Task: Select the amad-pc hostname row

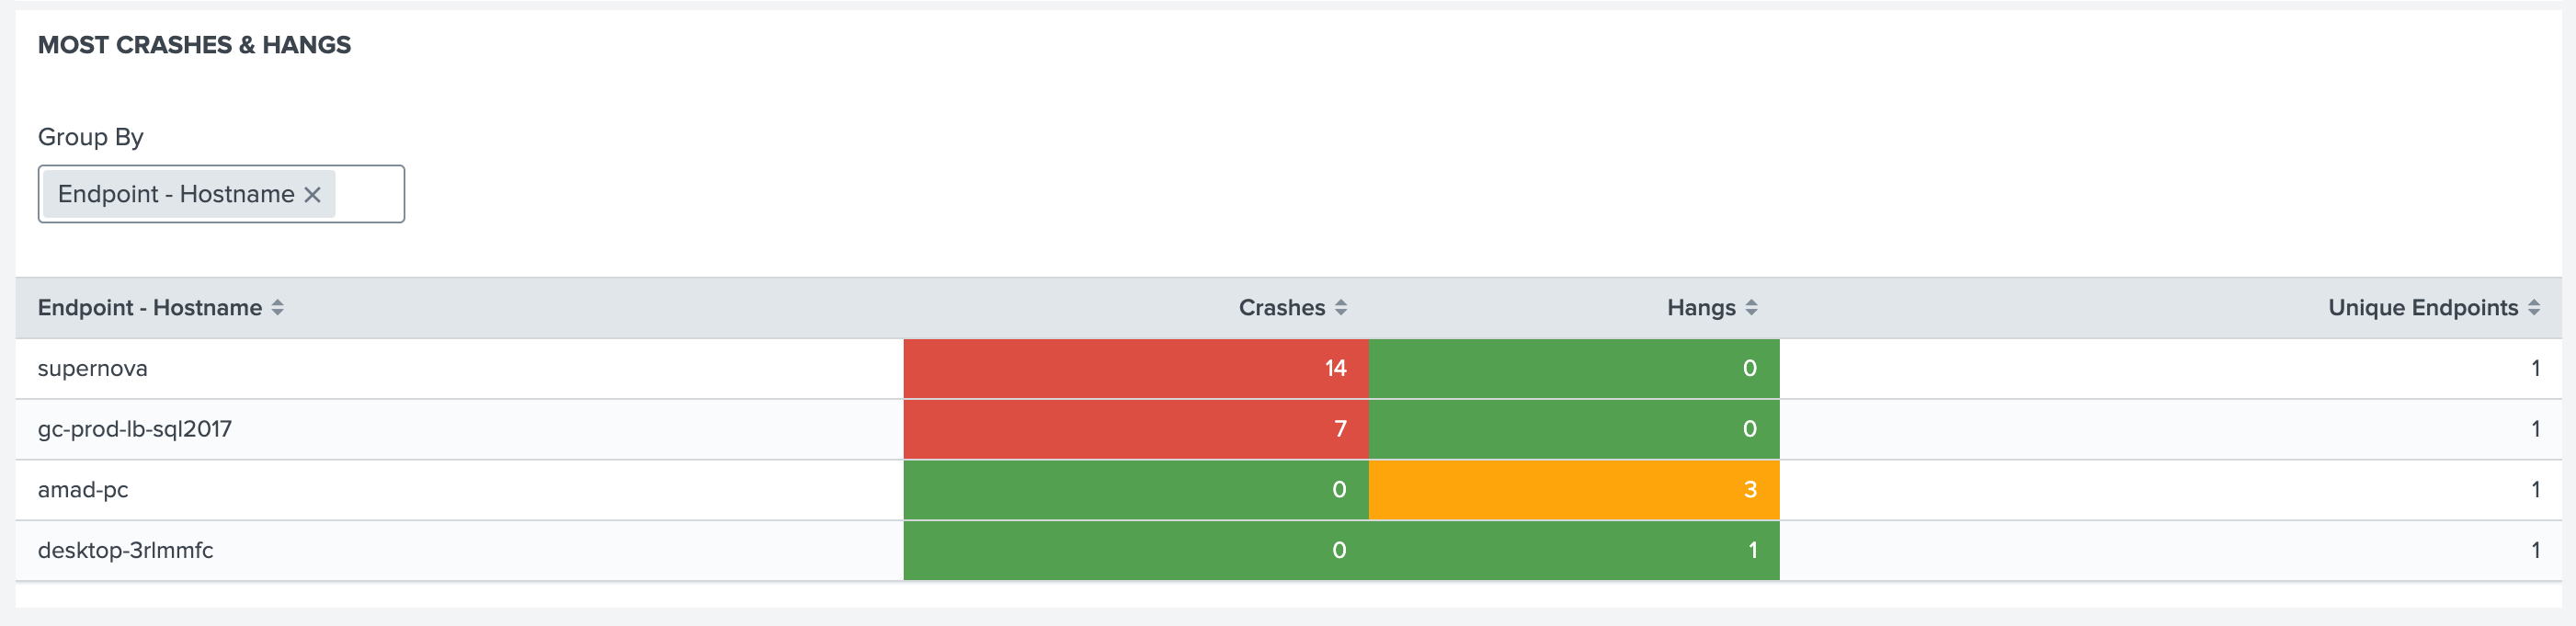Action: pos(83,490)
